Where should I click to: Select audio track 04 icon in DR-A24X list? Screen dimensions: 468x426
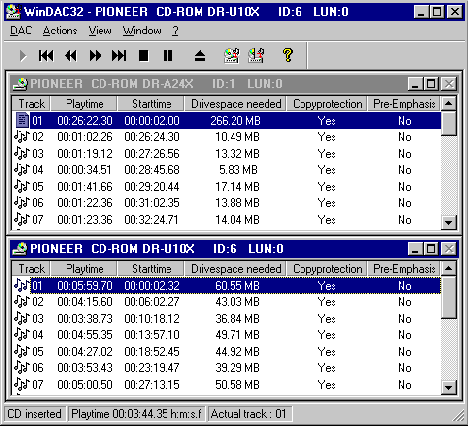pyautogui.click(x=22, y=170)
